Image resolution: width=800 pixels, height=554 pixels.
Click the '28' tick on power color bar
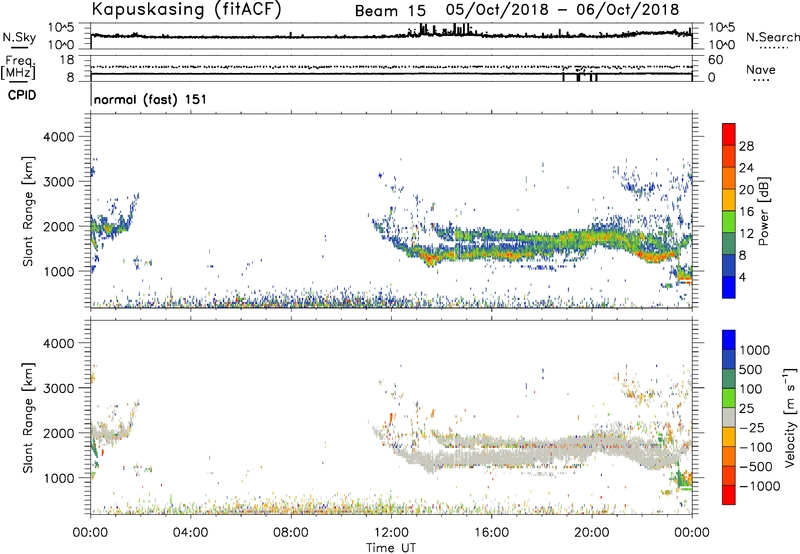click(x=746, y=146)
